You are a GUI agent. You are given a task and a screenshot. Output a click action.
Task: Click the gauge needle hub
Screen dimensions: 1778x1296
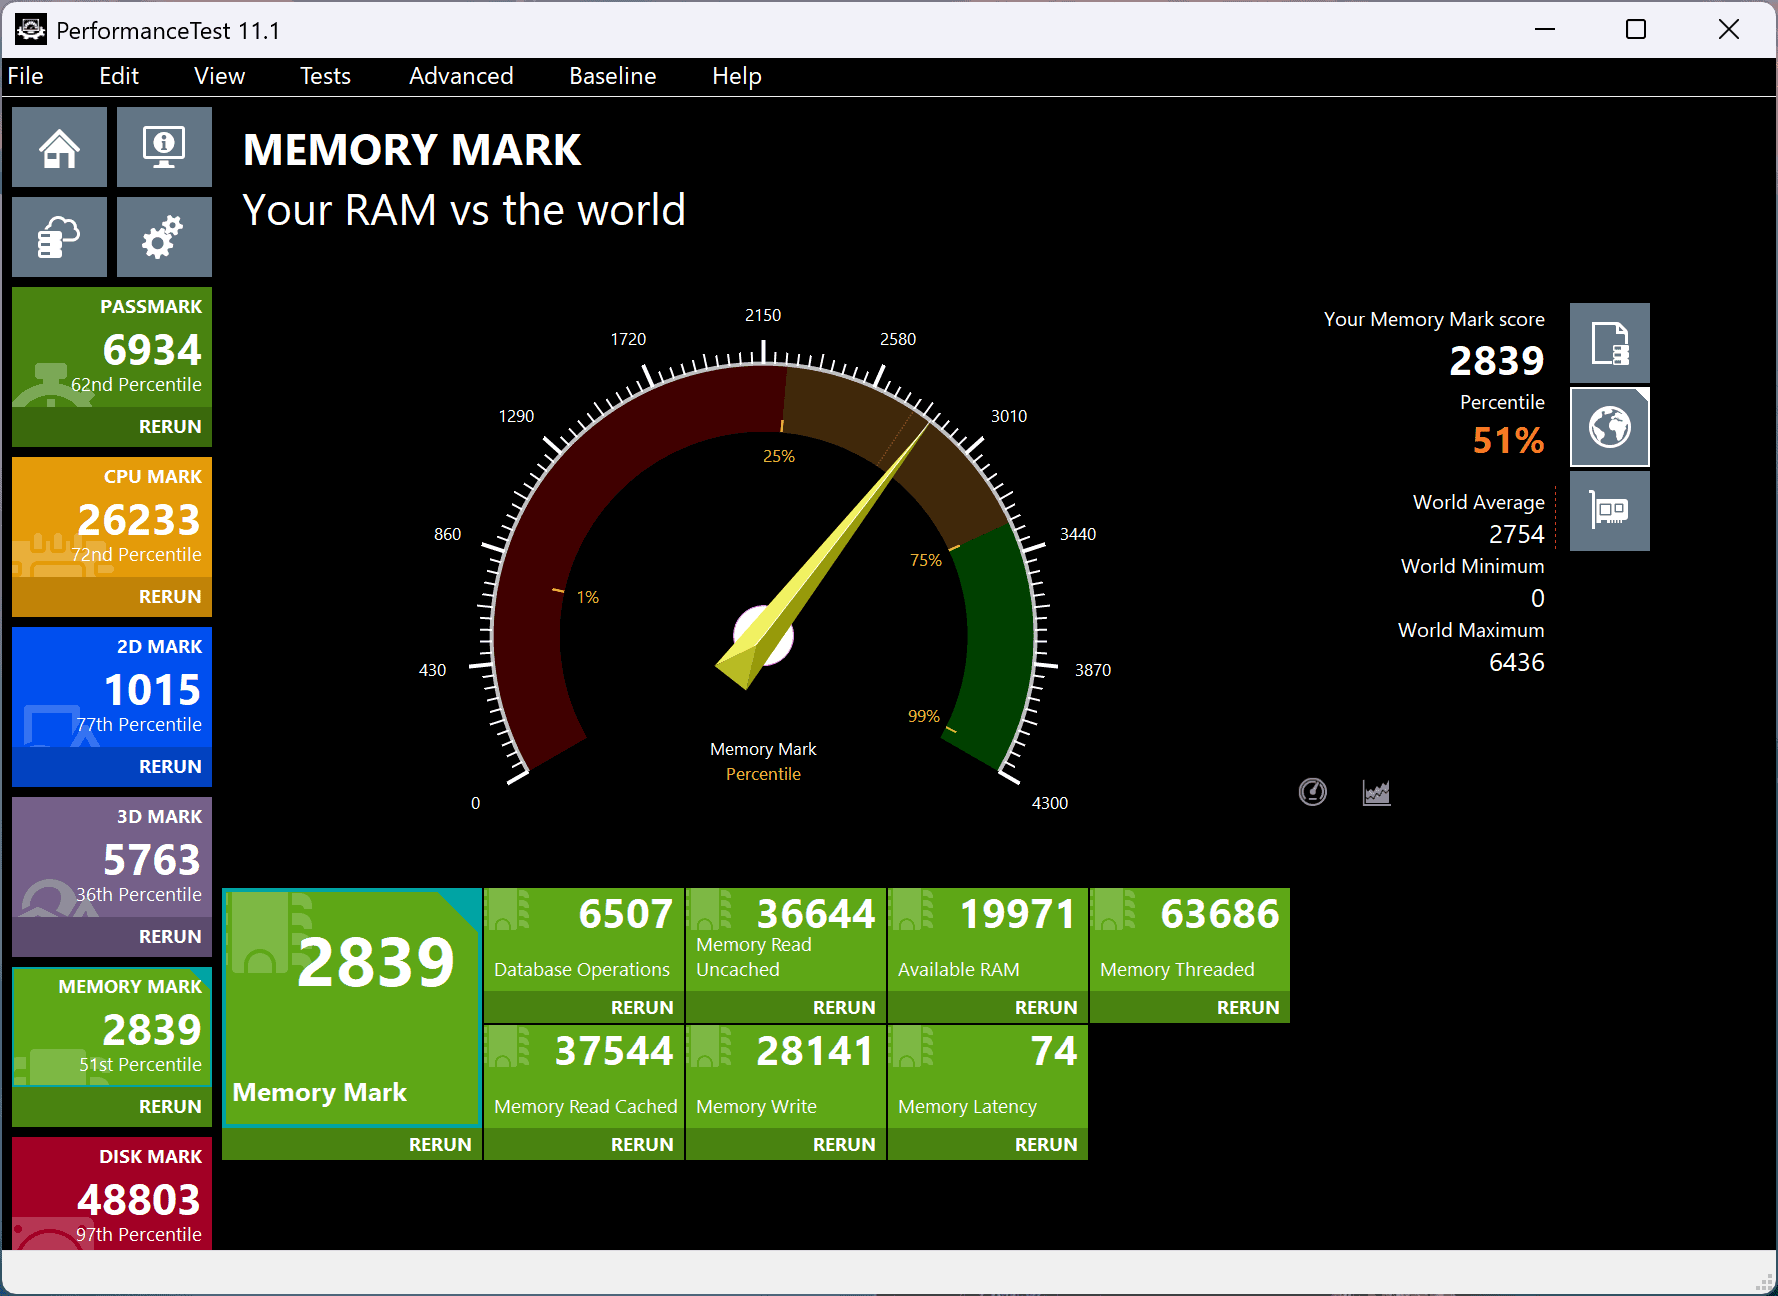coord(764,635)
